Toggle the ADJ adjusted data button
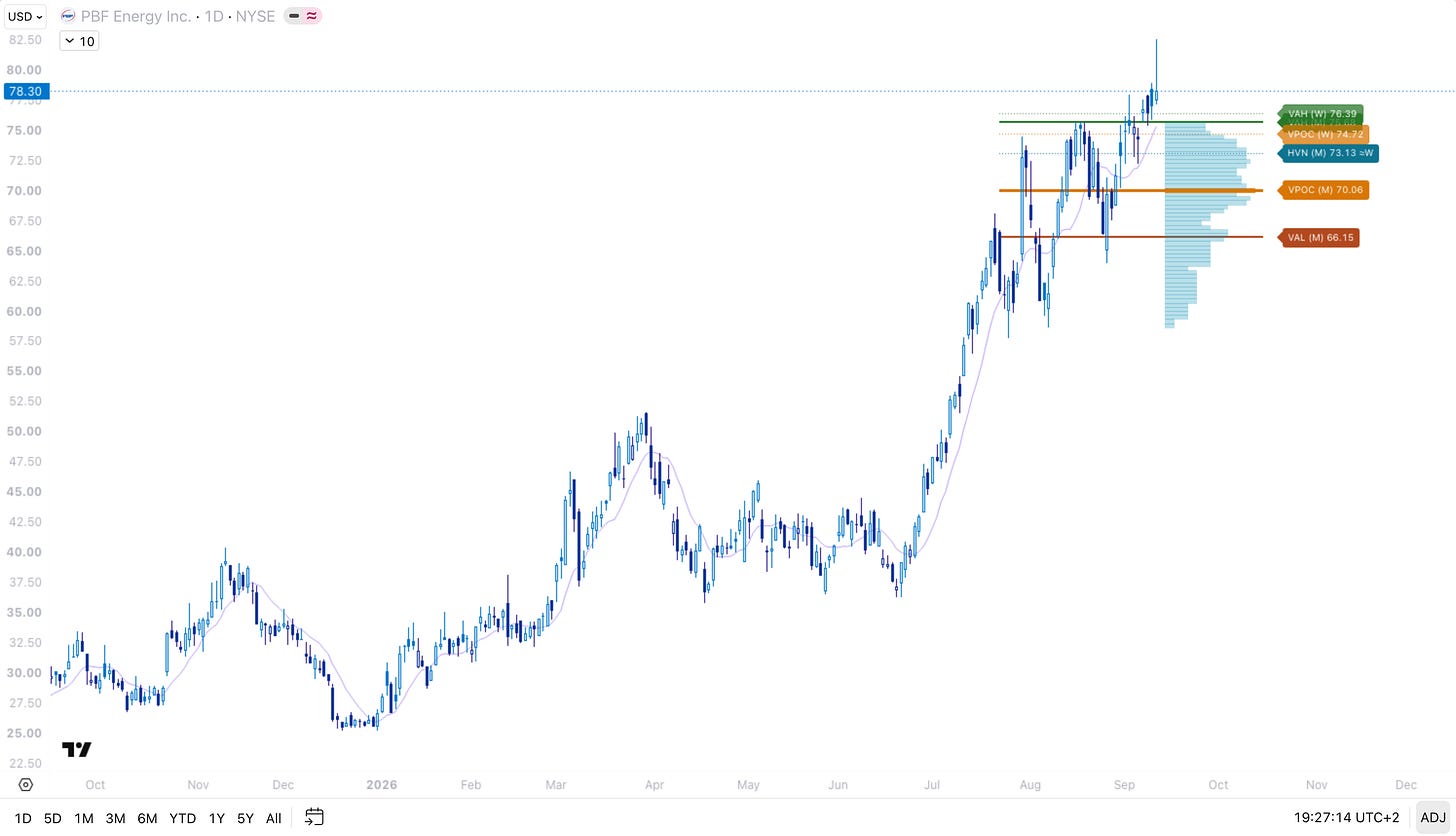The width and height of the screenshot is (1456, 836). pyautogui.click(x=1431, y=818)
